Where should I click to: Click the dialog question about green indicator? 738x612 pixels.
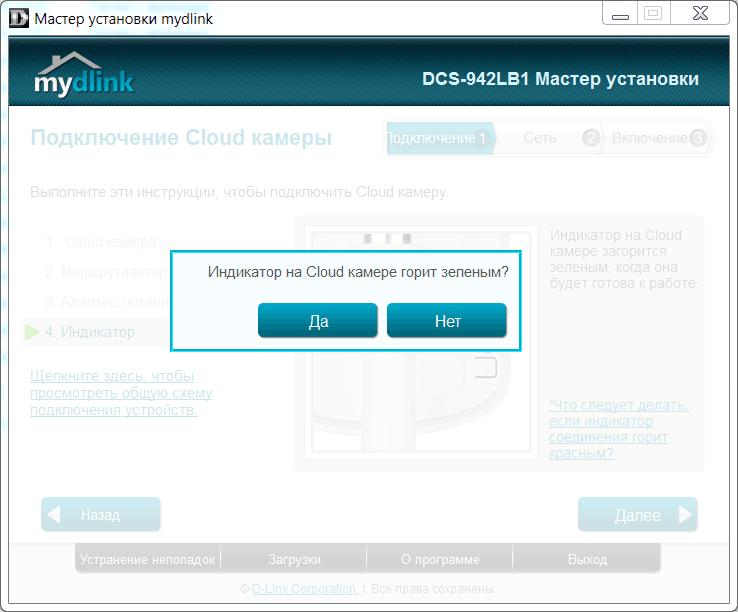[358, 272]
